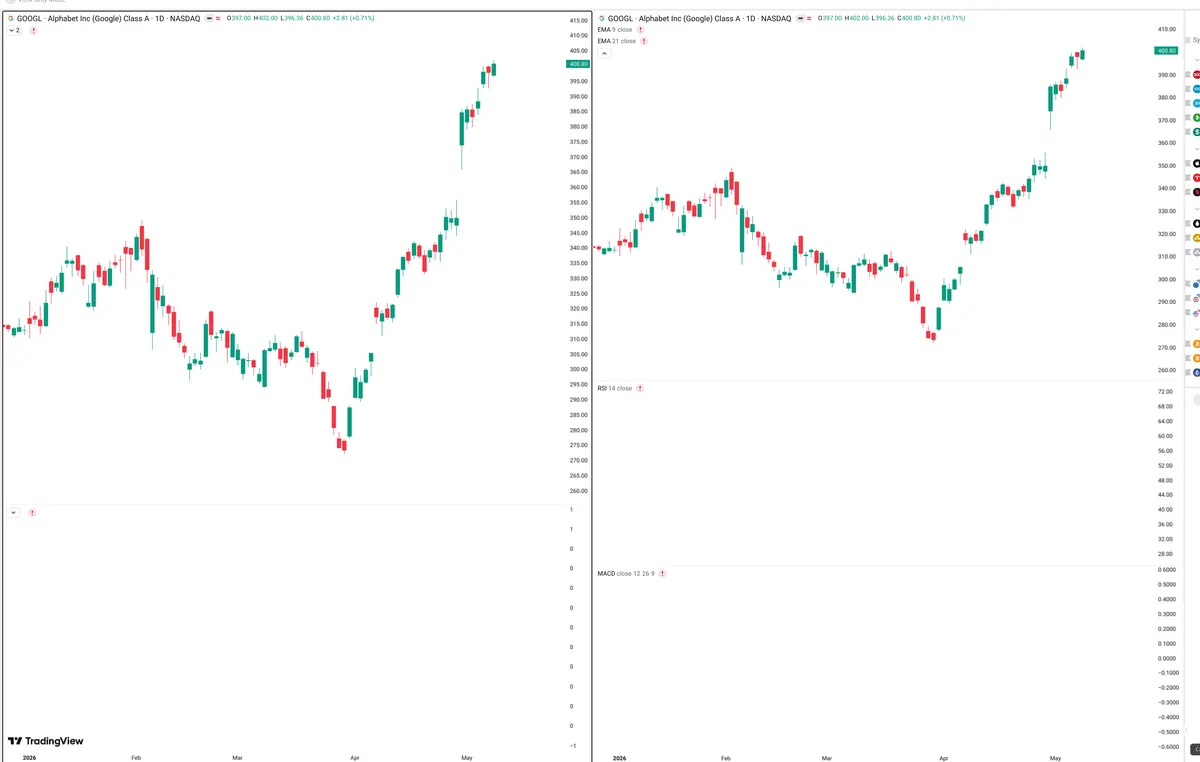Screen dimensions: 1200x762
Task: Click 400.80 price label on right chart axis
Action: coord(1166,50)
